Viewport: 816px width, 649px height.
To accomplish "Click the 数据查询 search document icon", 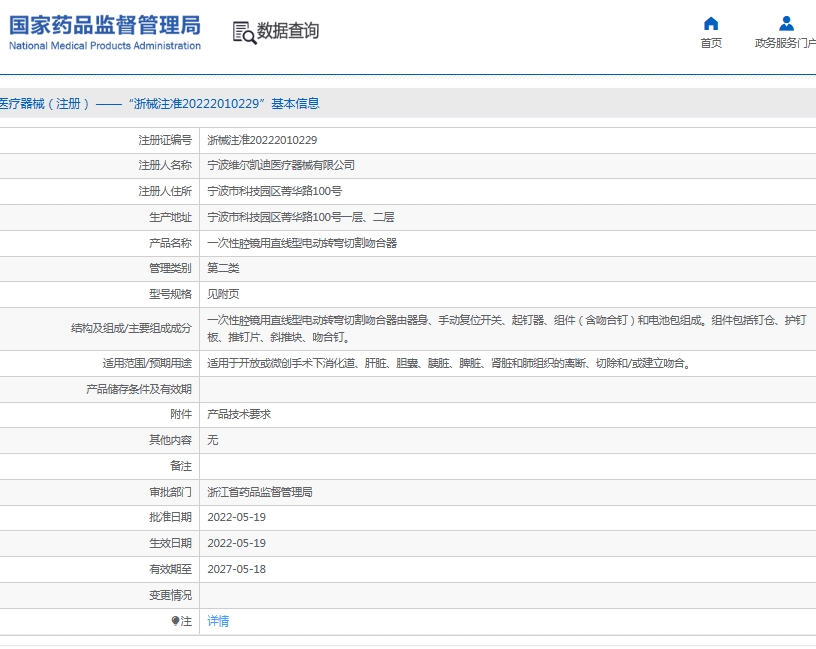I will [244, 32].
